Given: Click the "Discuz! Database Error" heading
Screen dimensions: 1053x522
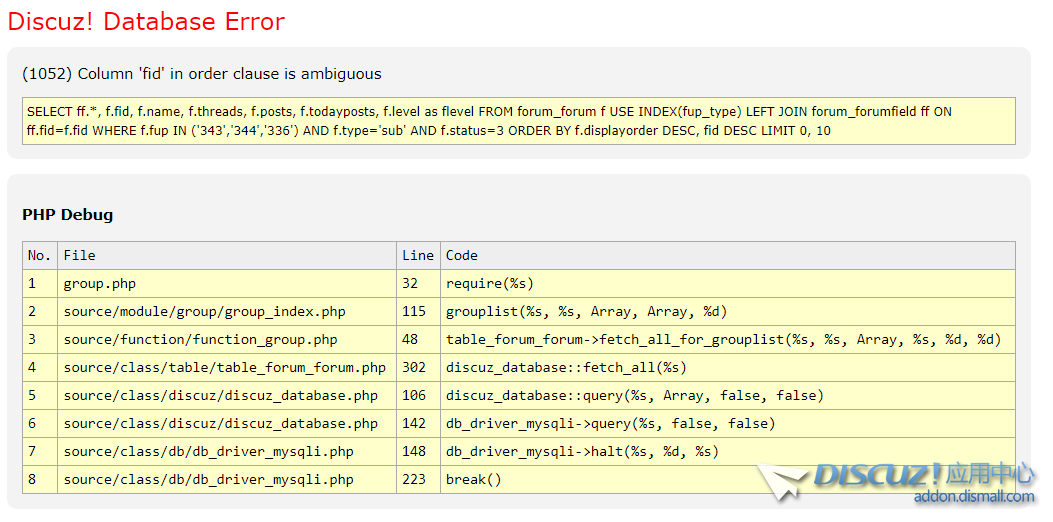Looking at the screenshot, I should click(x=146, y=22).
